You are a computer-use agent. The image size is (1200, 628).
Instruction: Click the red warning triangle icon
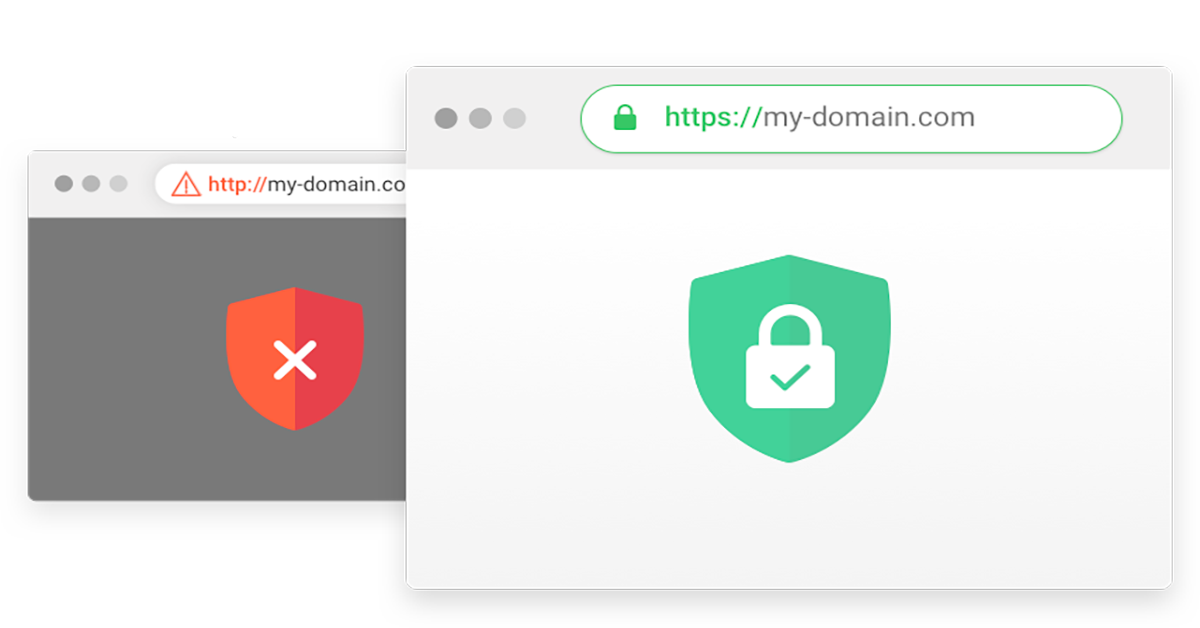[x=186, y=184]
